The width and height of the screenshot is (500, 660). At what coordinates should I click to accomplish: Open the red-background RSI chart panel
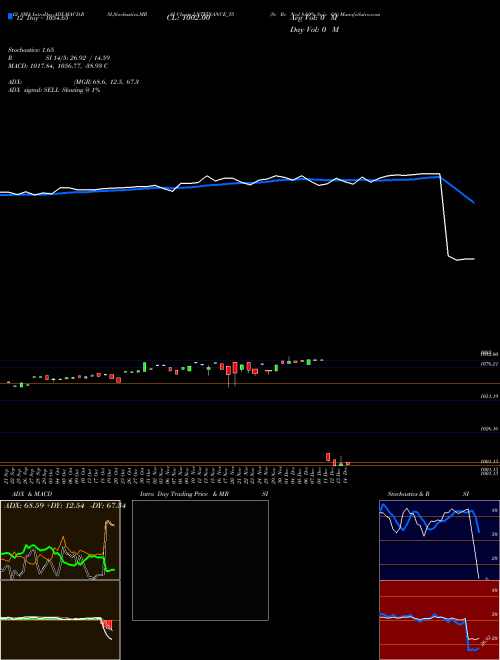[439, 620]
